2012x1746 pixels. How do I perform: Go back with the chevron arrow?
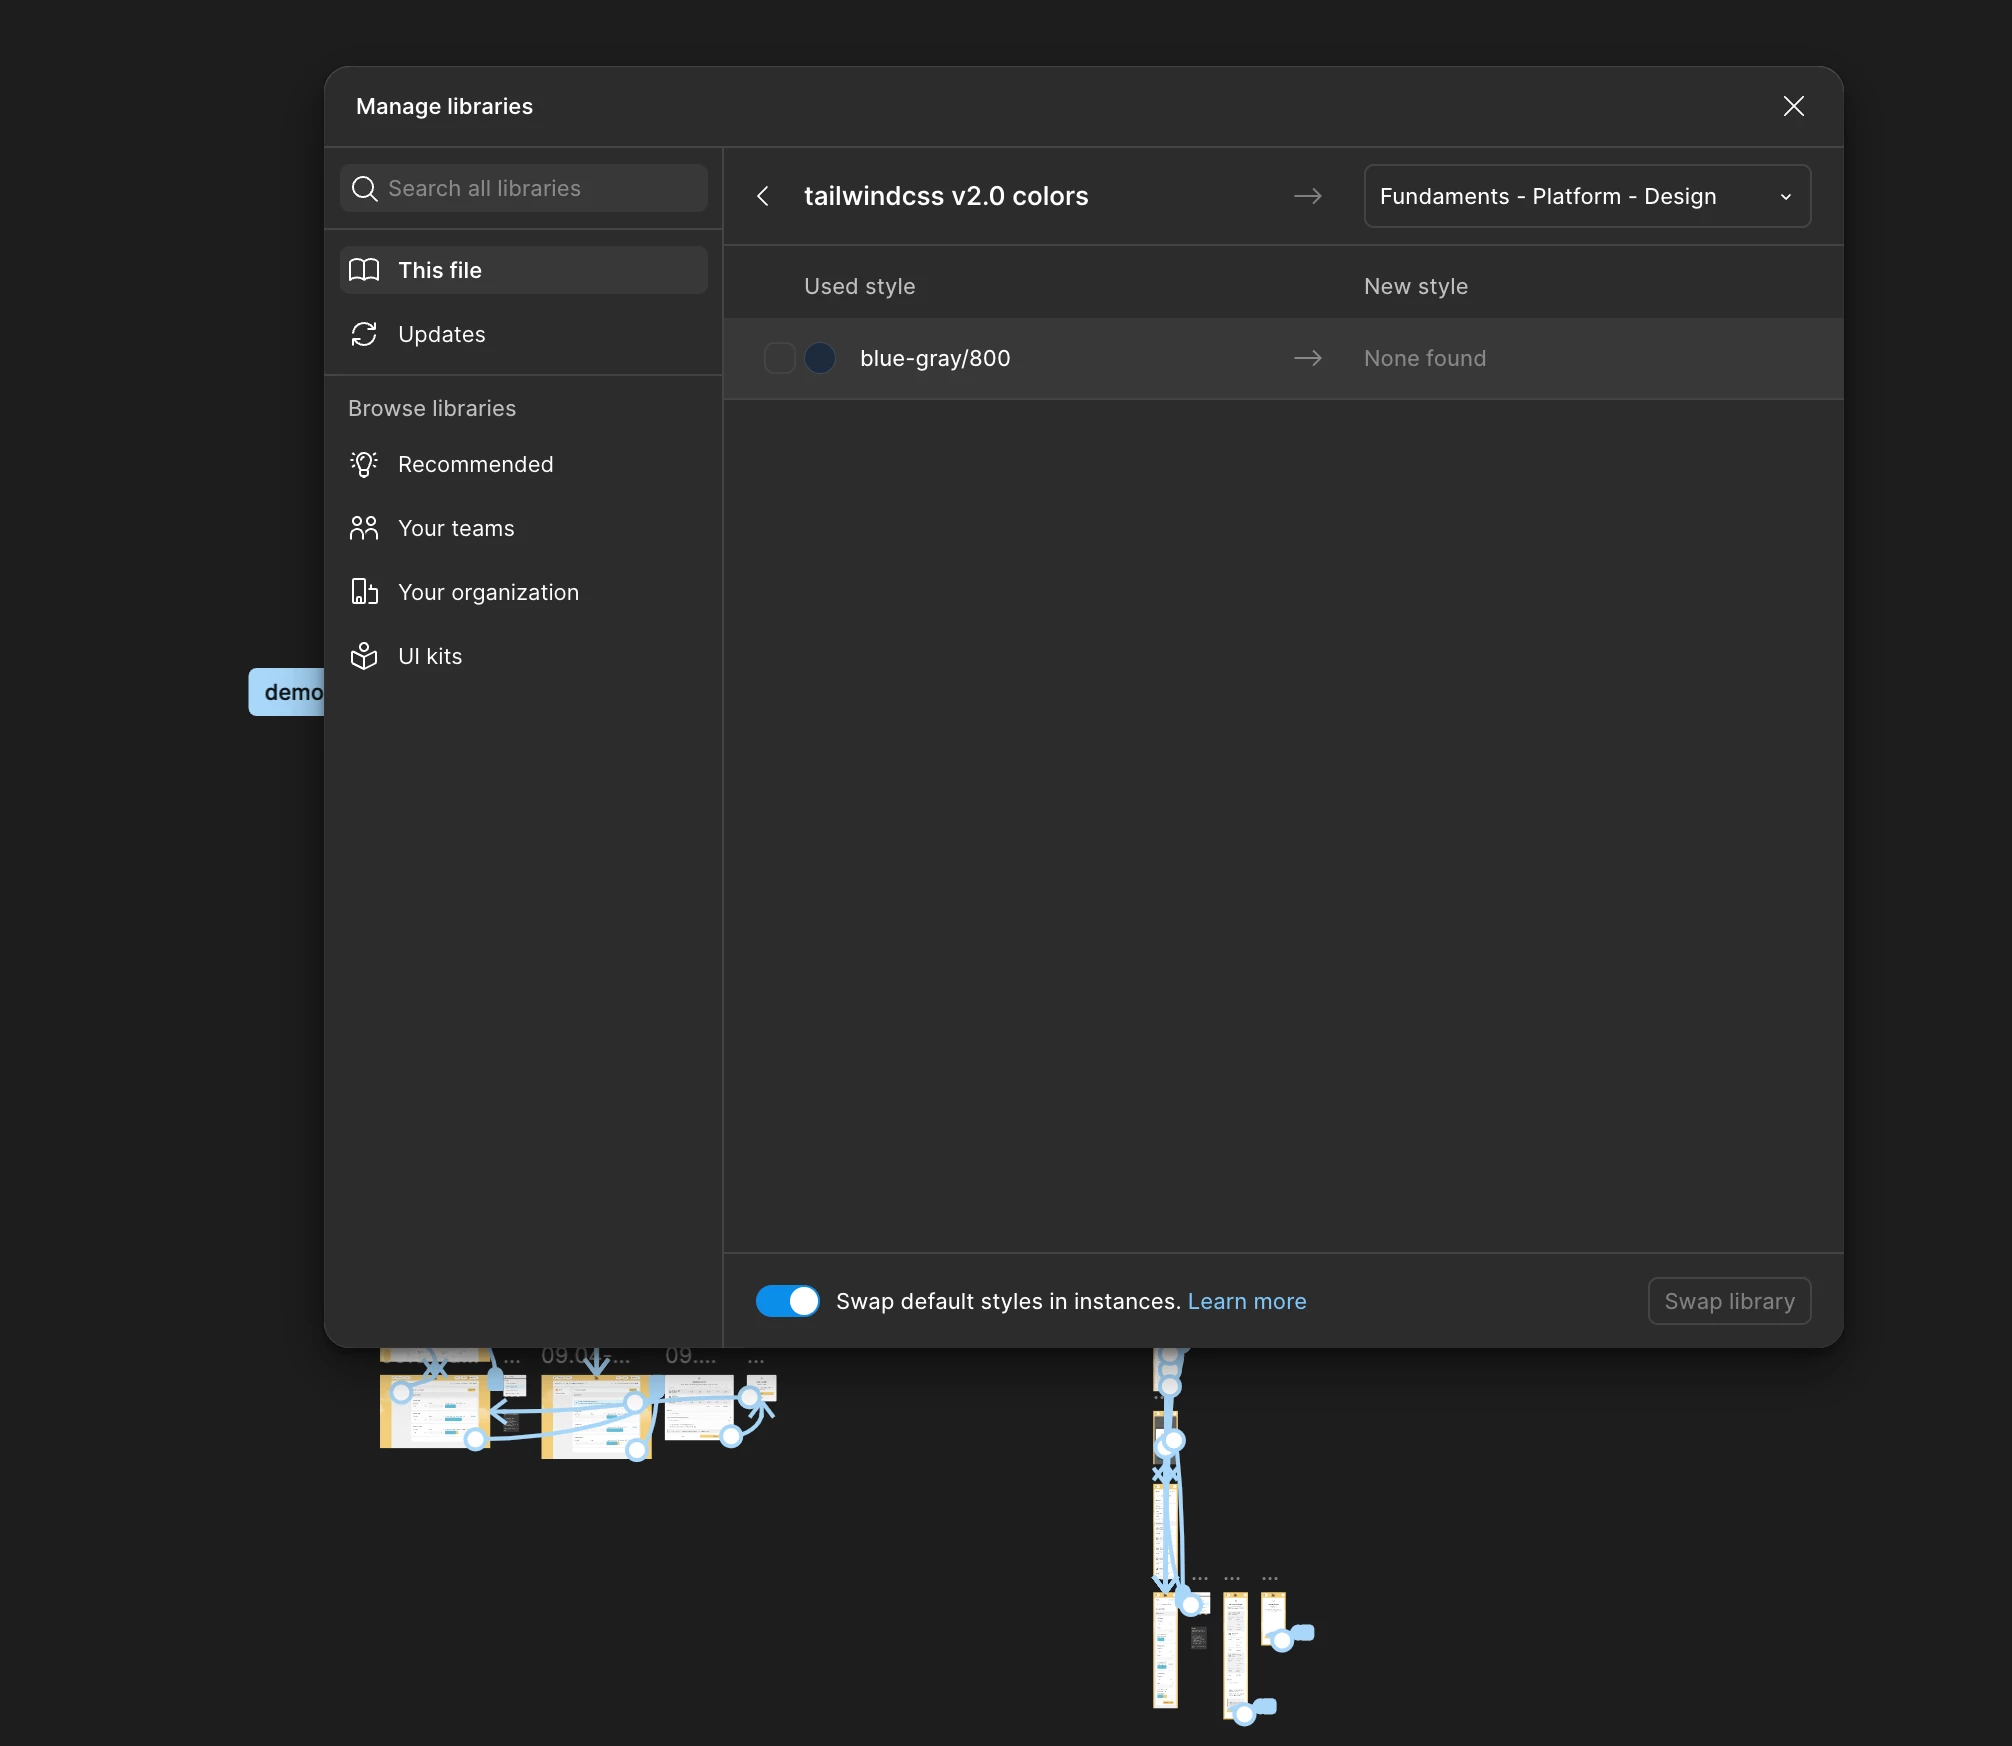(x=763, y=196)
